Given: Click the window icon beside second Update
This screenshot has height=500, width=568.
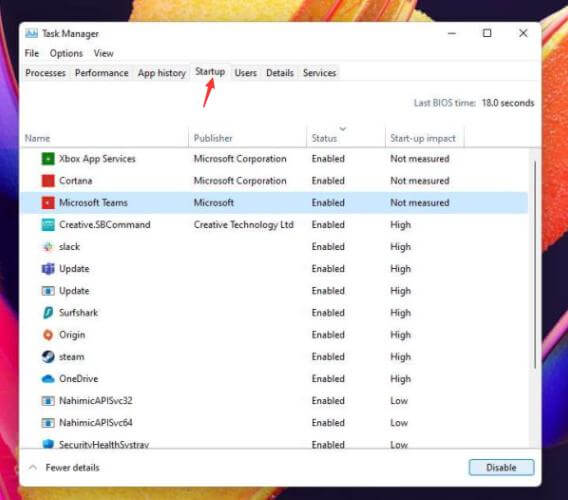Looking at the screenshot, I should pos(48,291).
